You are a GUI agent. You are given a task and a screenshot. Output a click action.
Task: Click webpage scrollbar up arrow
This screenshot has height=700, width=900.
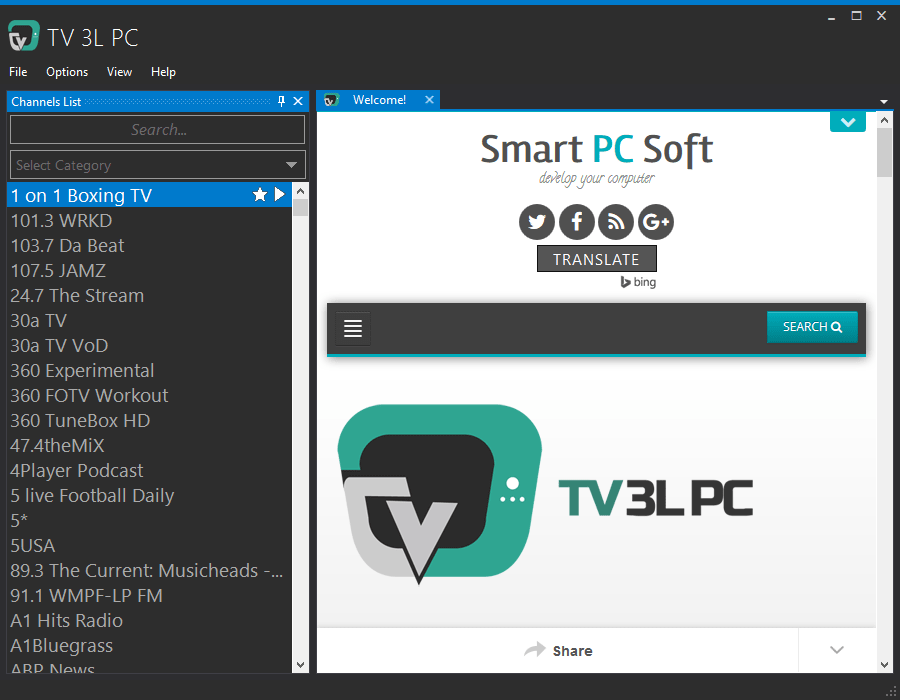[884, 120]
